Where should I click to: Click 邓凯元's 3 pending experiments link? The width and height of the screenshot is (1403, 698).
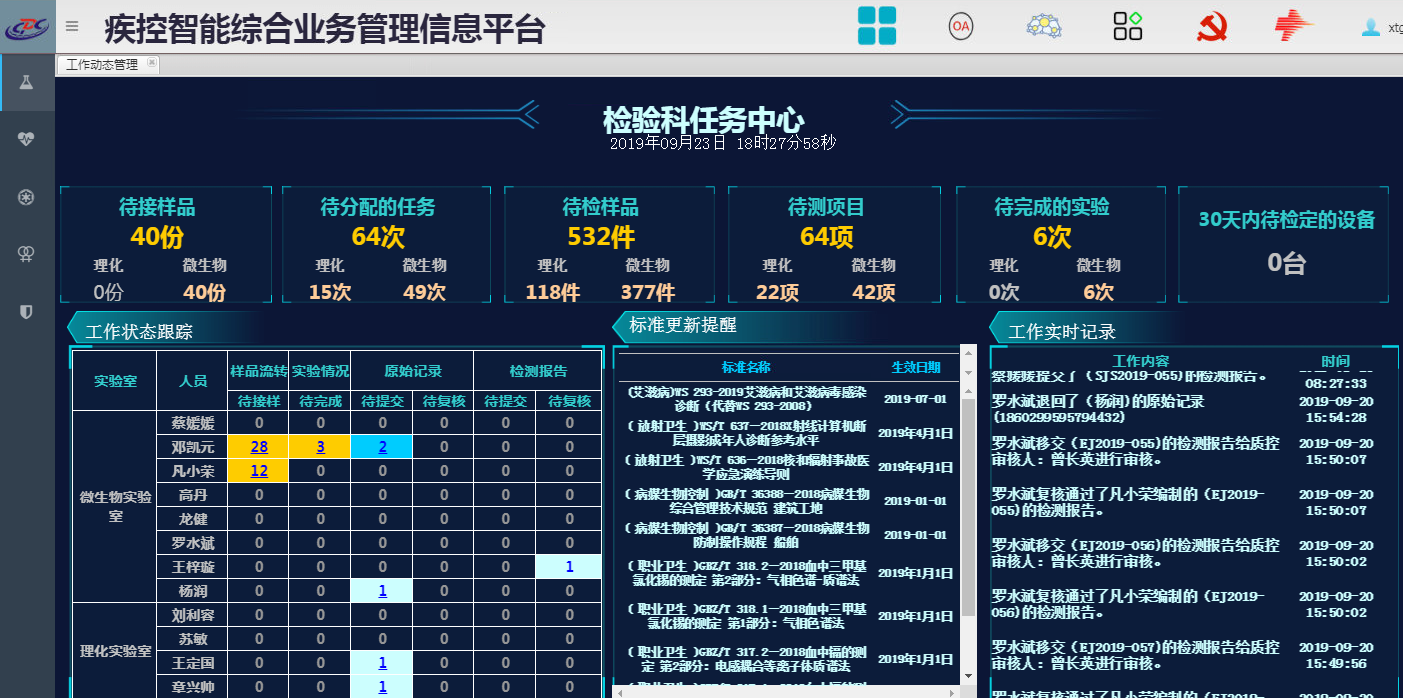(320, 447)
